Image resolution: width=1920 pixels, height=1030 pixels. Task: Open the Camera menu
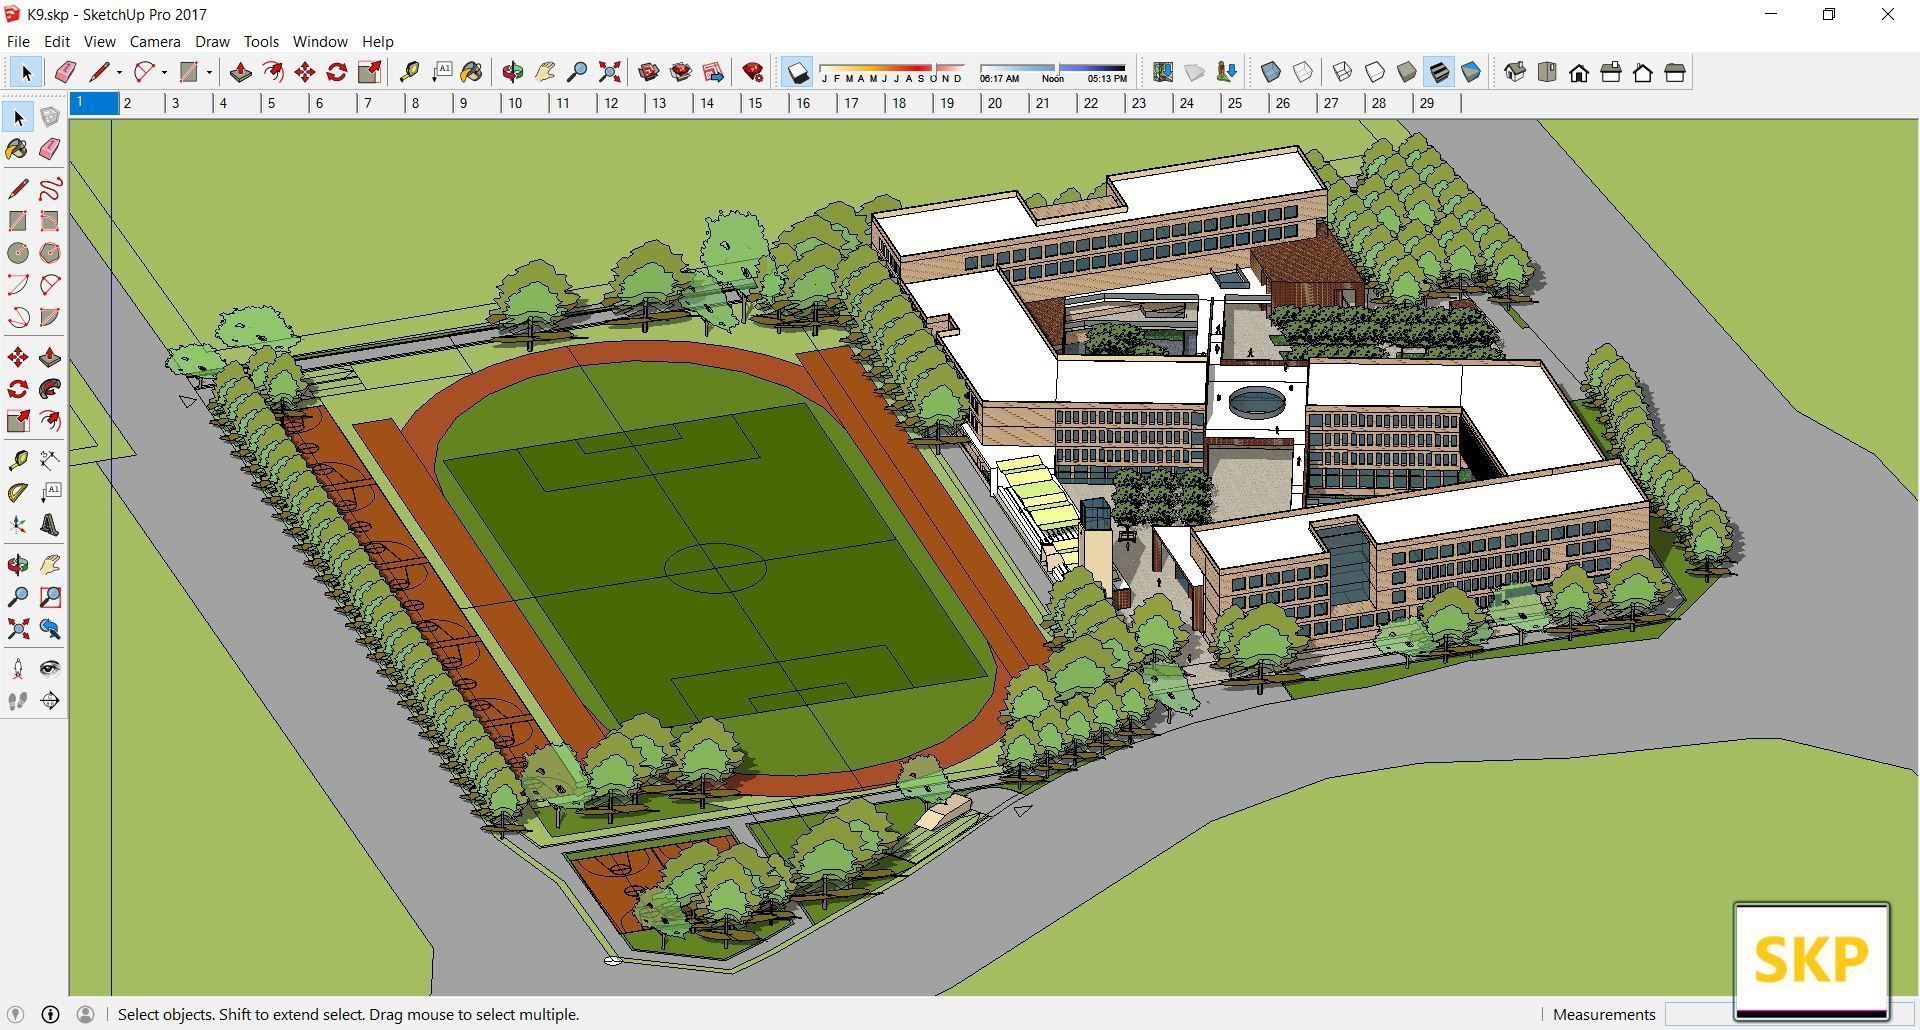click(x=155, y=41)
